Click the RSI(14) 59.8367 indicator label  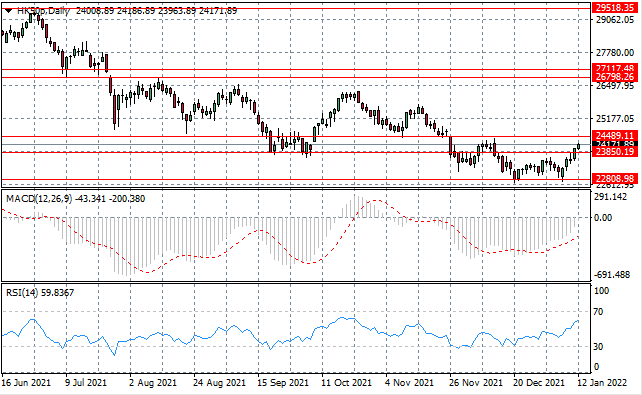coord(40,293)
